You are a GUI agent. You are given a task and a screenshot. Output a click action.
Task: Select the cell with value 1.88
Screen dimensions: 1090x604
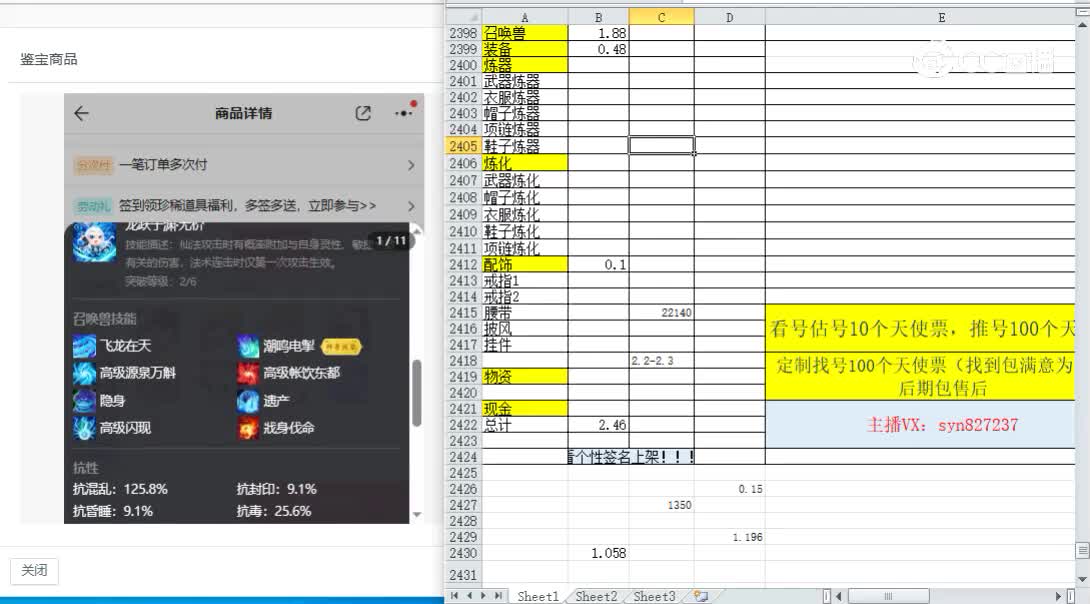599,33
